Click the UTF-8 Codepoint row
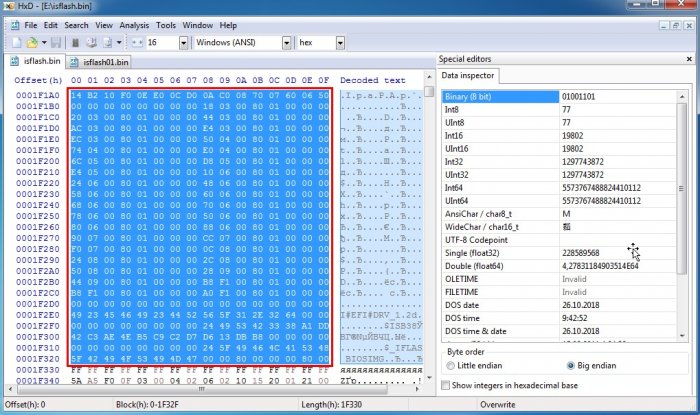 (x=559, y=240)
